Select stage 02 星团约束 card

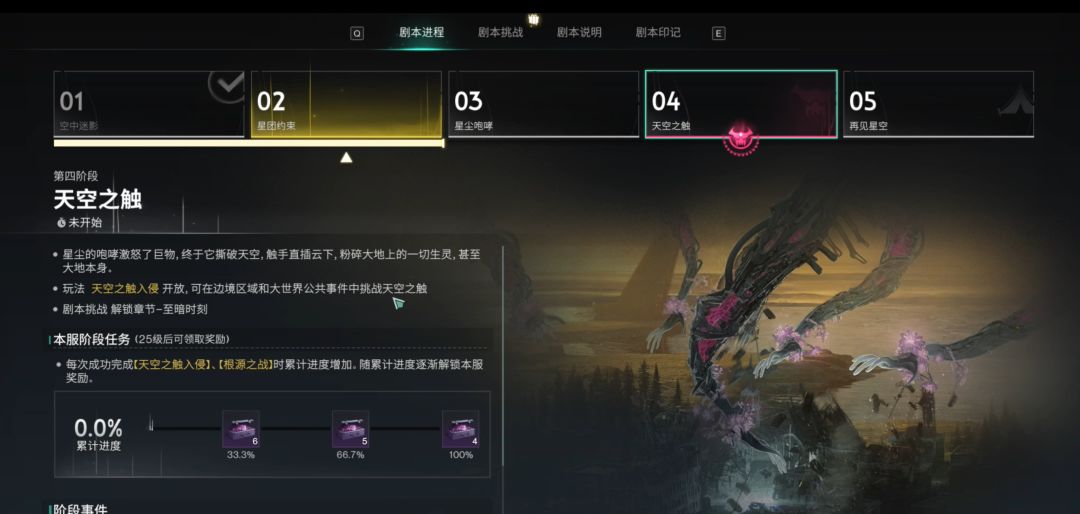[346, 104]
